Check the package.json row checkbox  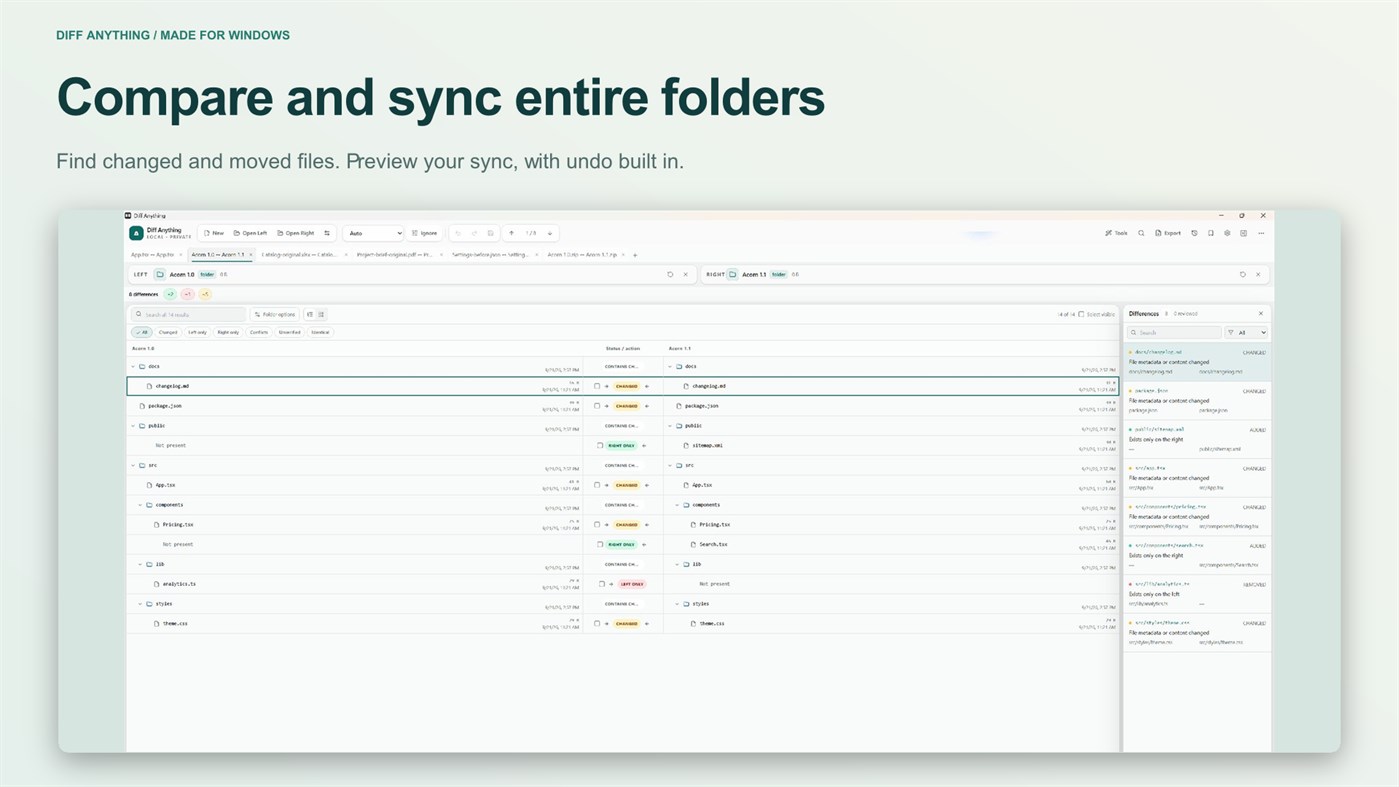tap(597, 406)
